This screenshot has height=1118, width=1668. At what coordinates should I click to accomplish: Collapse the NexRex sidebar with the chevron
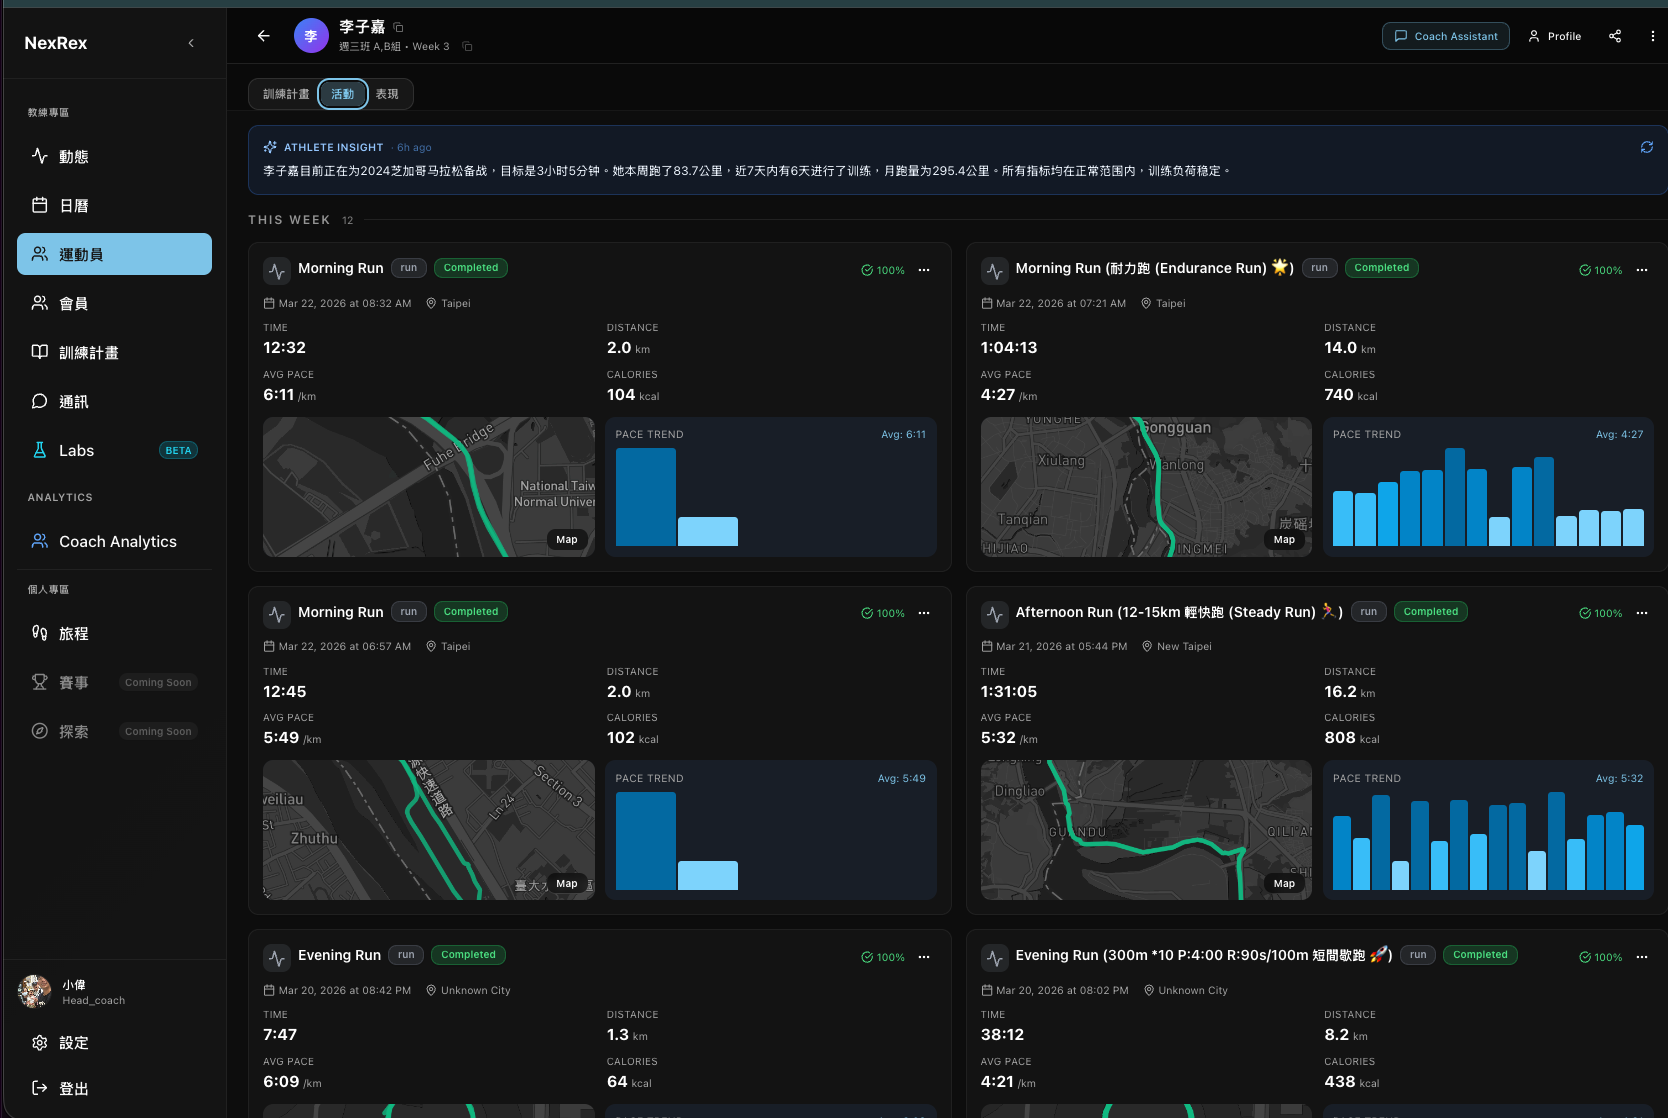pyautogui.click(x=191, y=43)
